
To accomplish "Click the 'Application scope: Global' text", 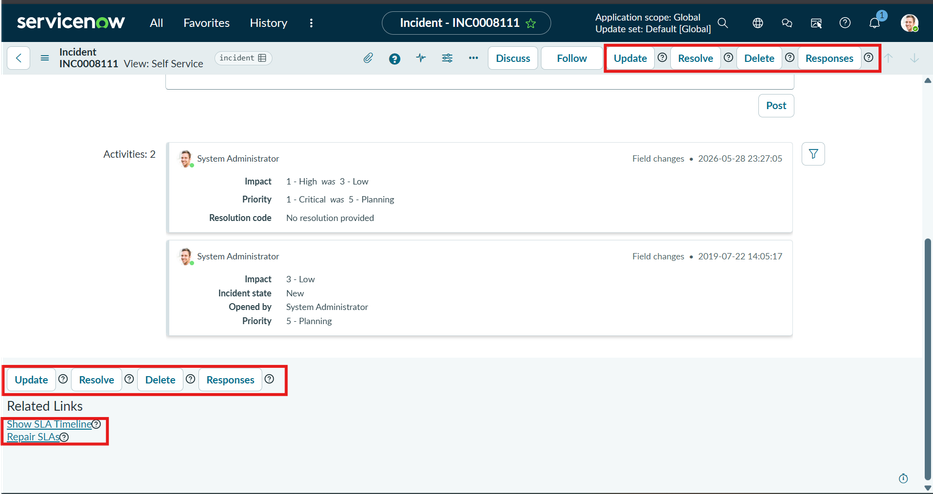I will pyautogui.click(x=648, y=17).
